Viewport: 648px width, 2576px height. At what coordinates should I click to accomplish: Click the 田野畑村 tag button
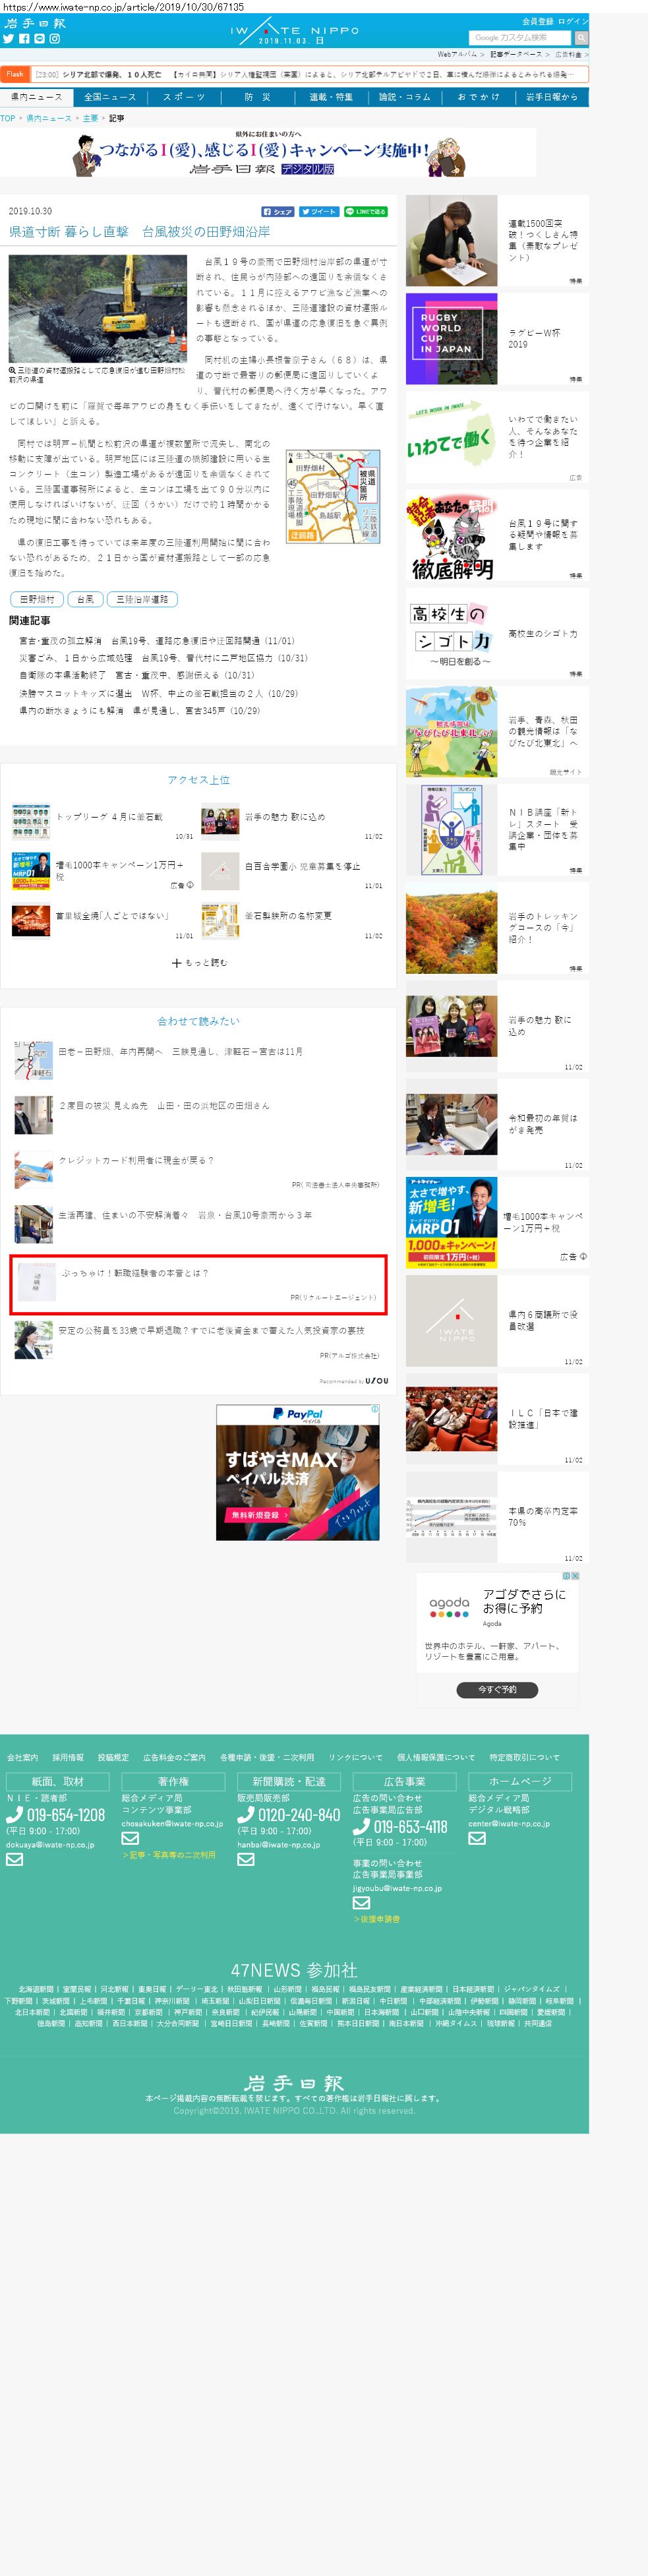click(x=37, y=599)
